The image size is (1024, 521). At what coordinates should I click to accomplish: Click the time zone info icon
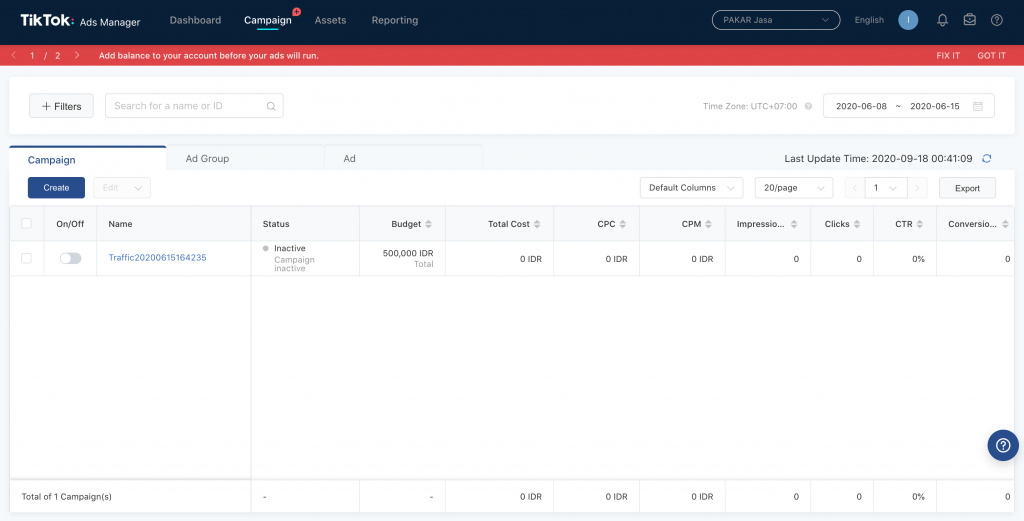tap(808, 106)
